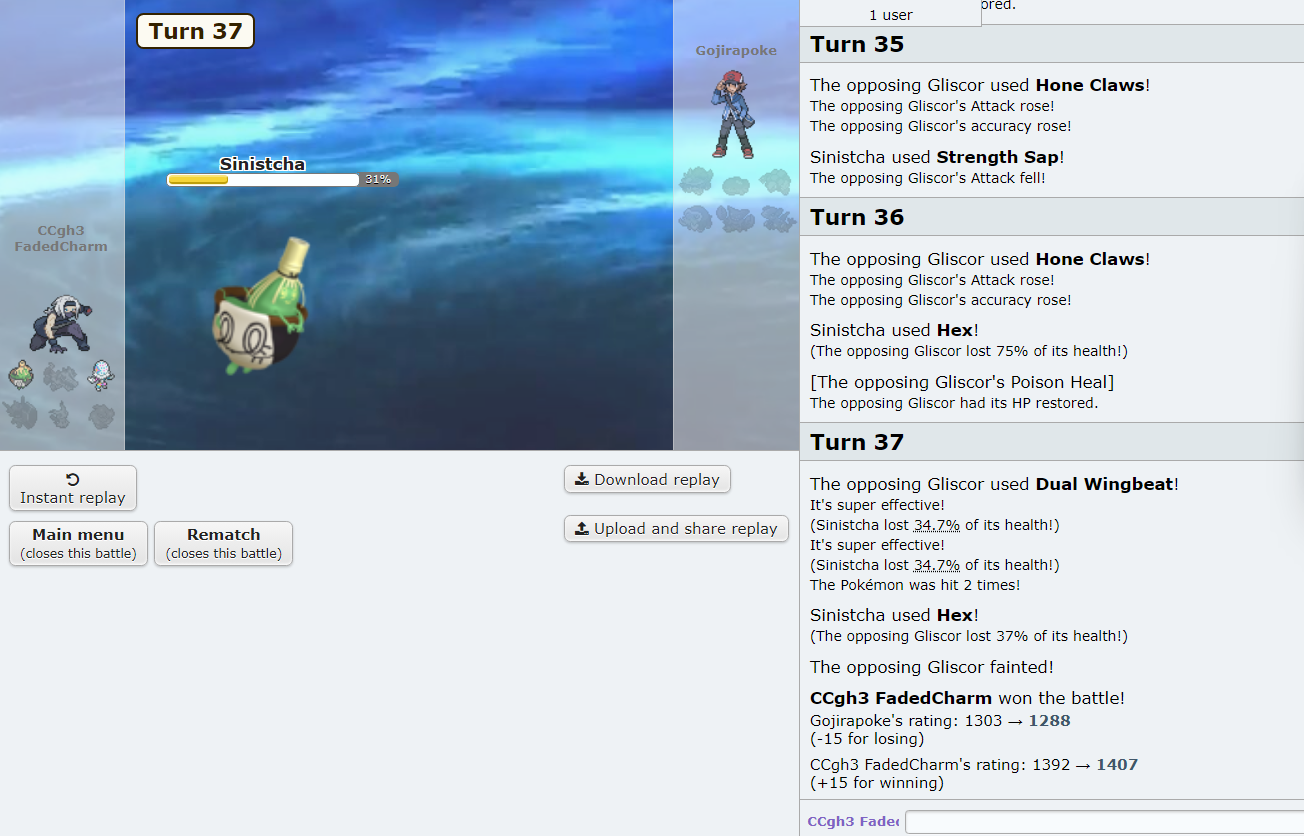The image size is (1304, 836).
Task: Click the second underlined 34.7% damage value
Action: pyautogui.click(x=937, y=565)
